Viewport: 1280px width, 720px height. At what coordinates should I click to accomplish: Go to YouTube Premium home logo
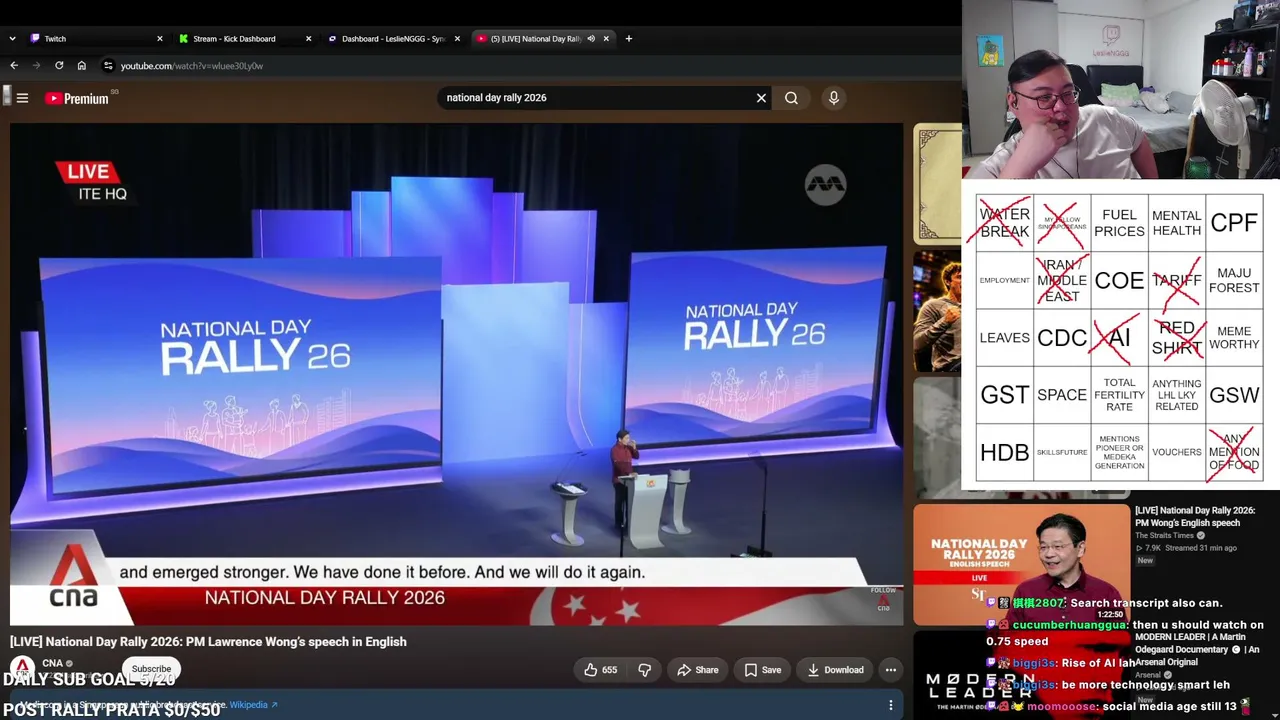77,98
